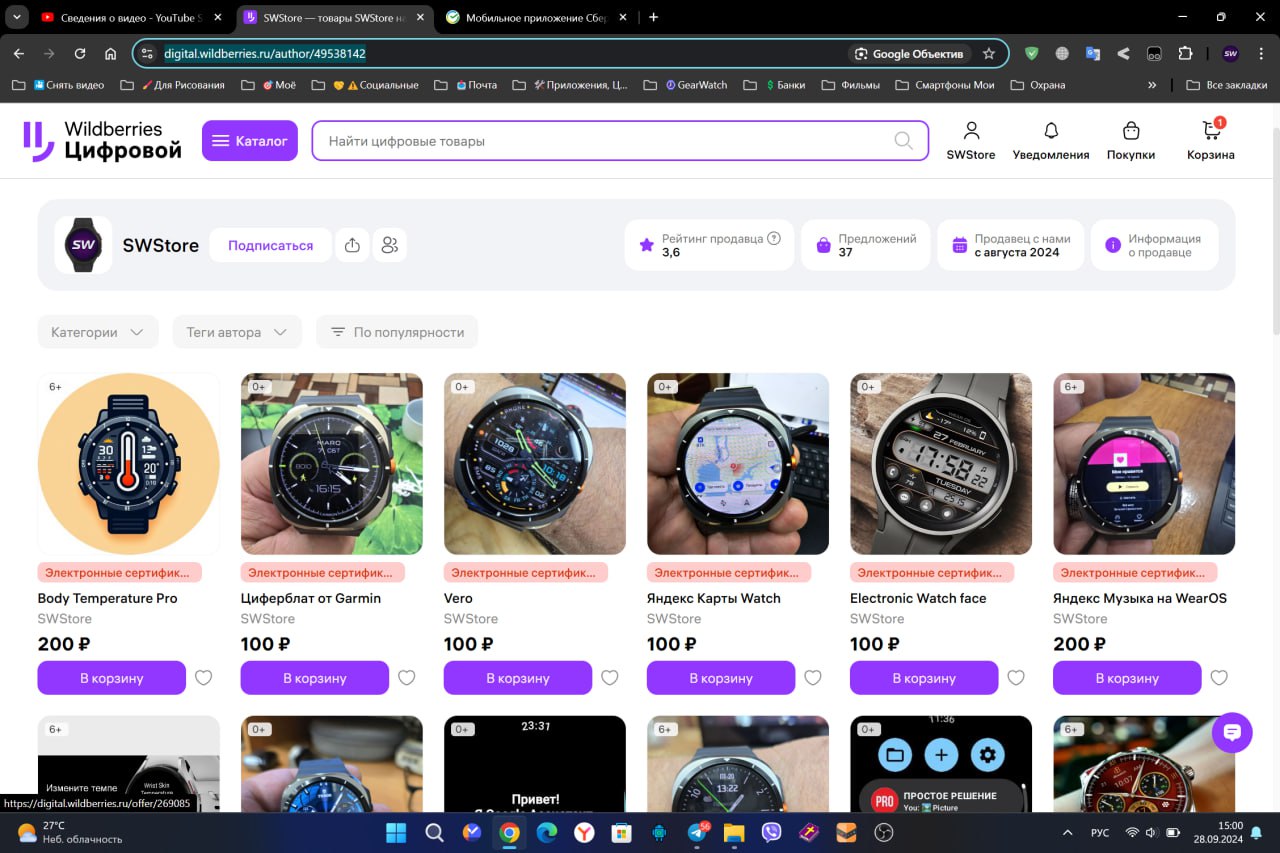
Task: Add Циферблат от Garmin to cart
Action: pyautogui.click(x=314, y=678)
